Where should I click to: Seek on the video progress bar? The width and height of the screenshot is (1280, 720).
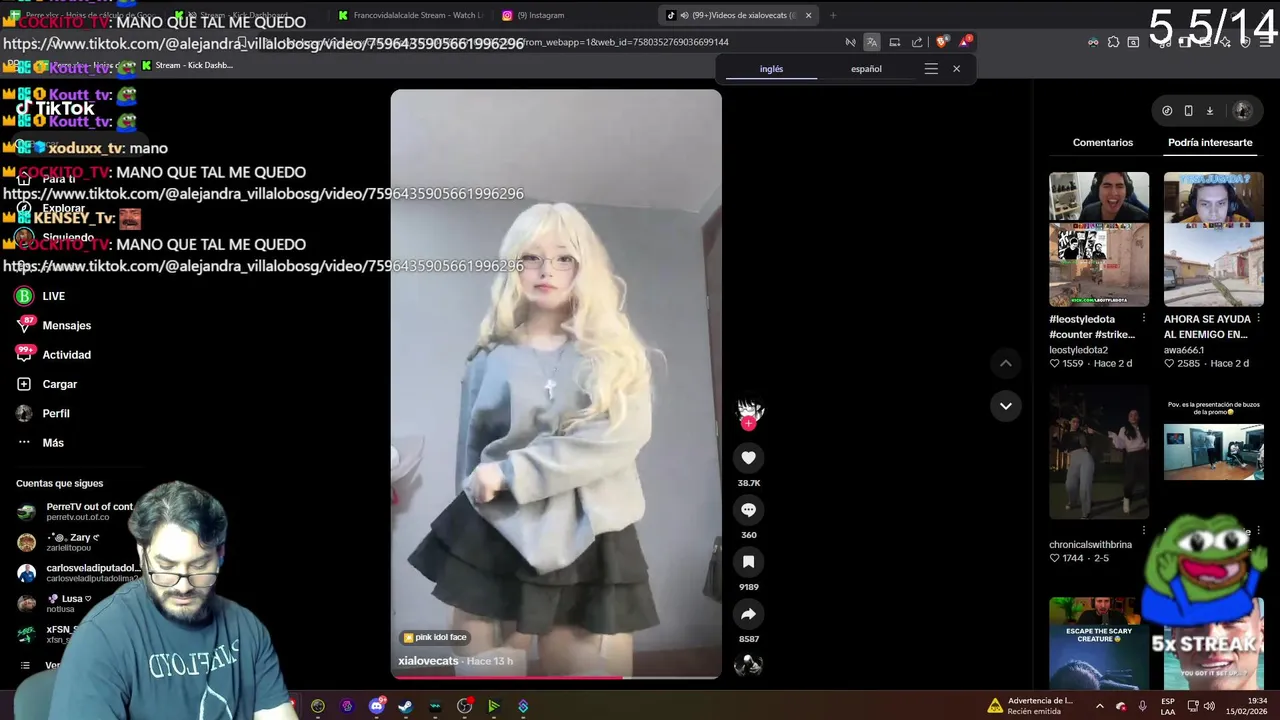555,677
